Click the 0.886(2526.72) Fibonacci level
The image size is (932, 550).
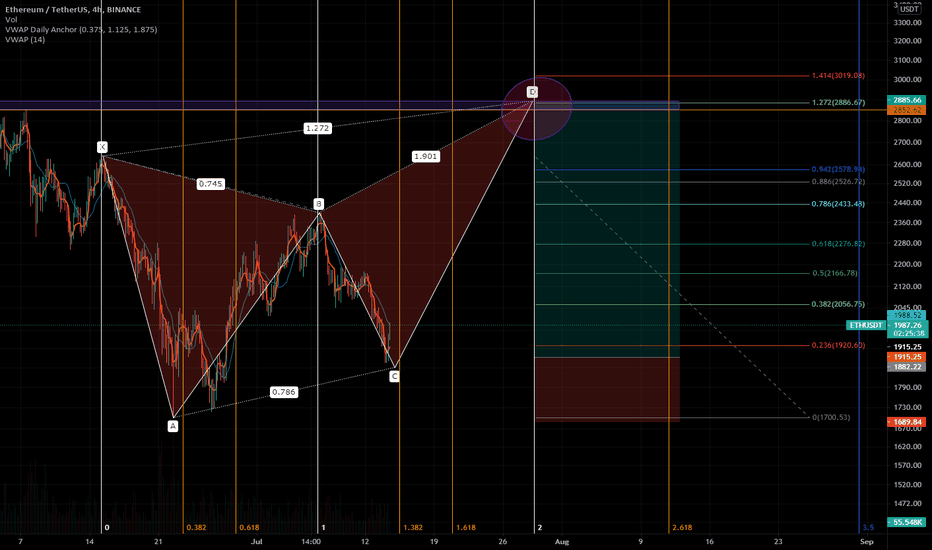click(838, 182)
